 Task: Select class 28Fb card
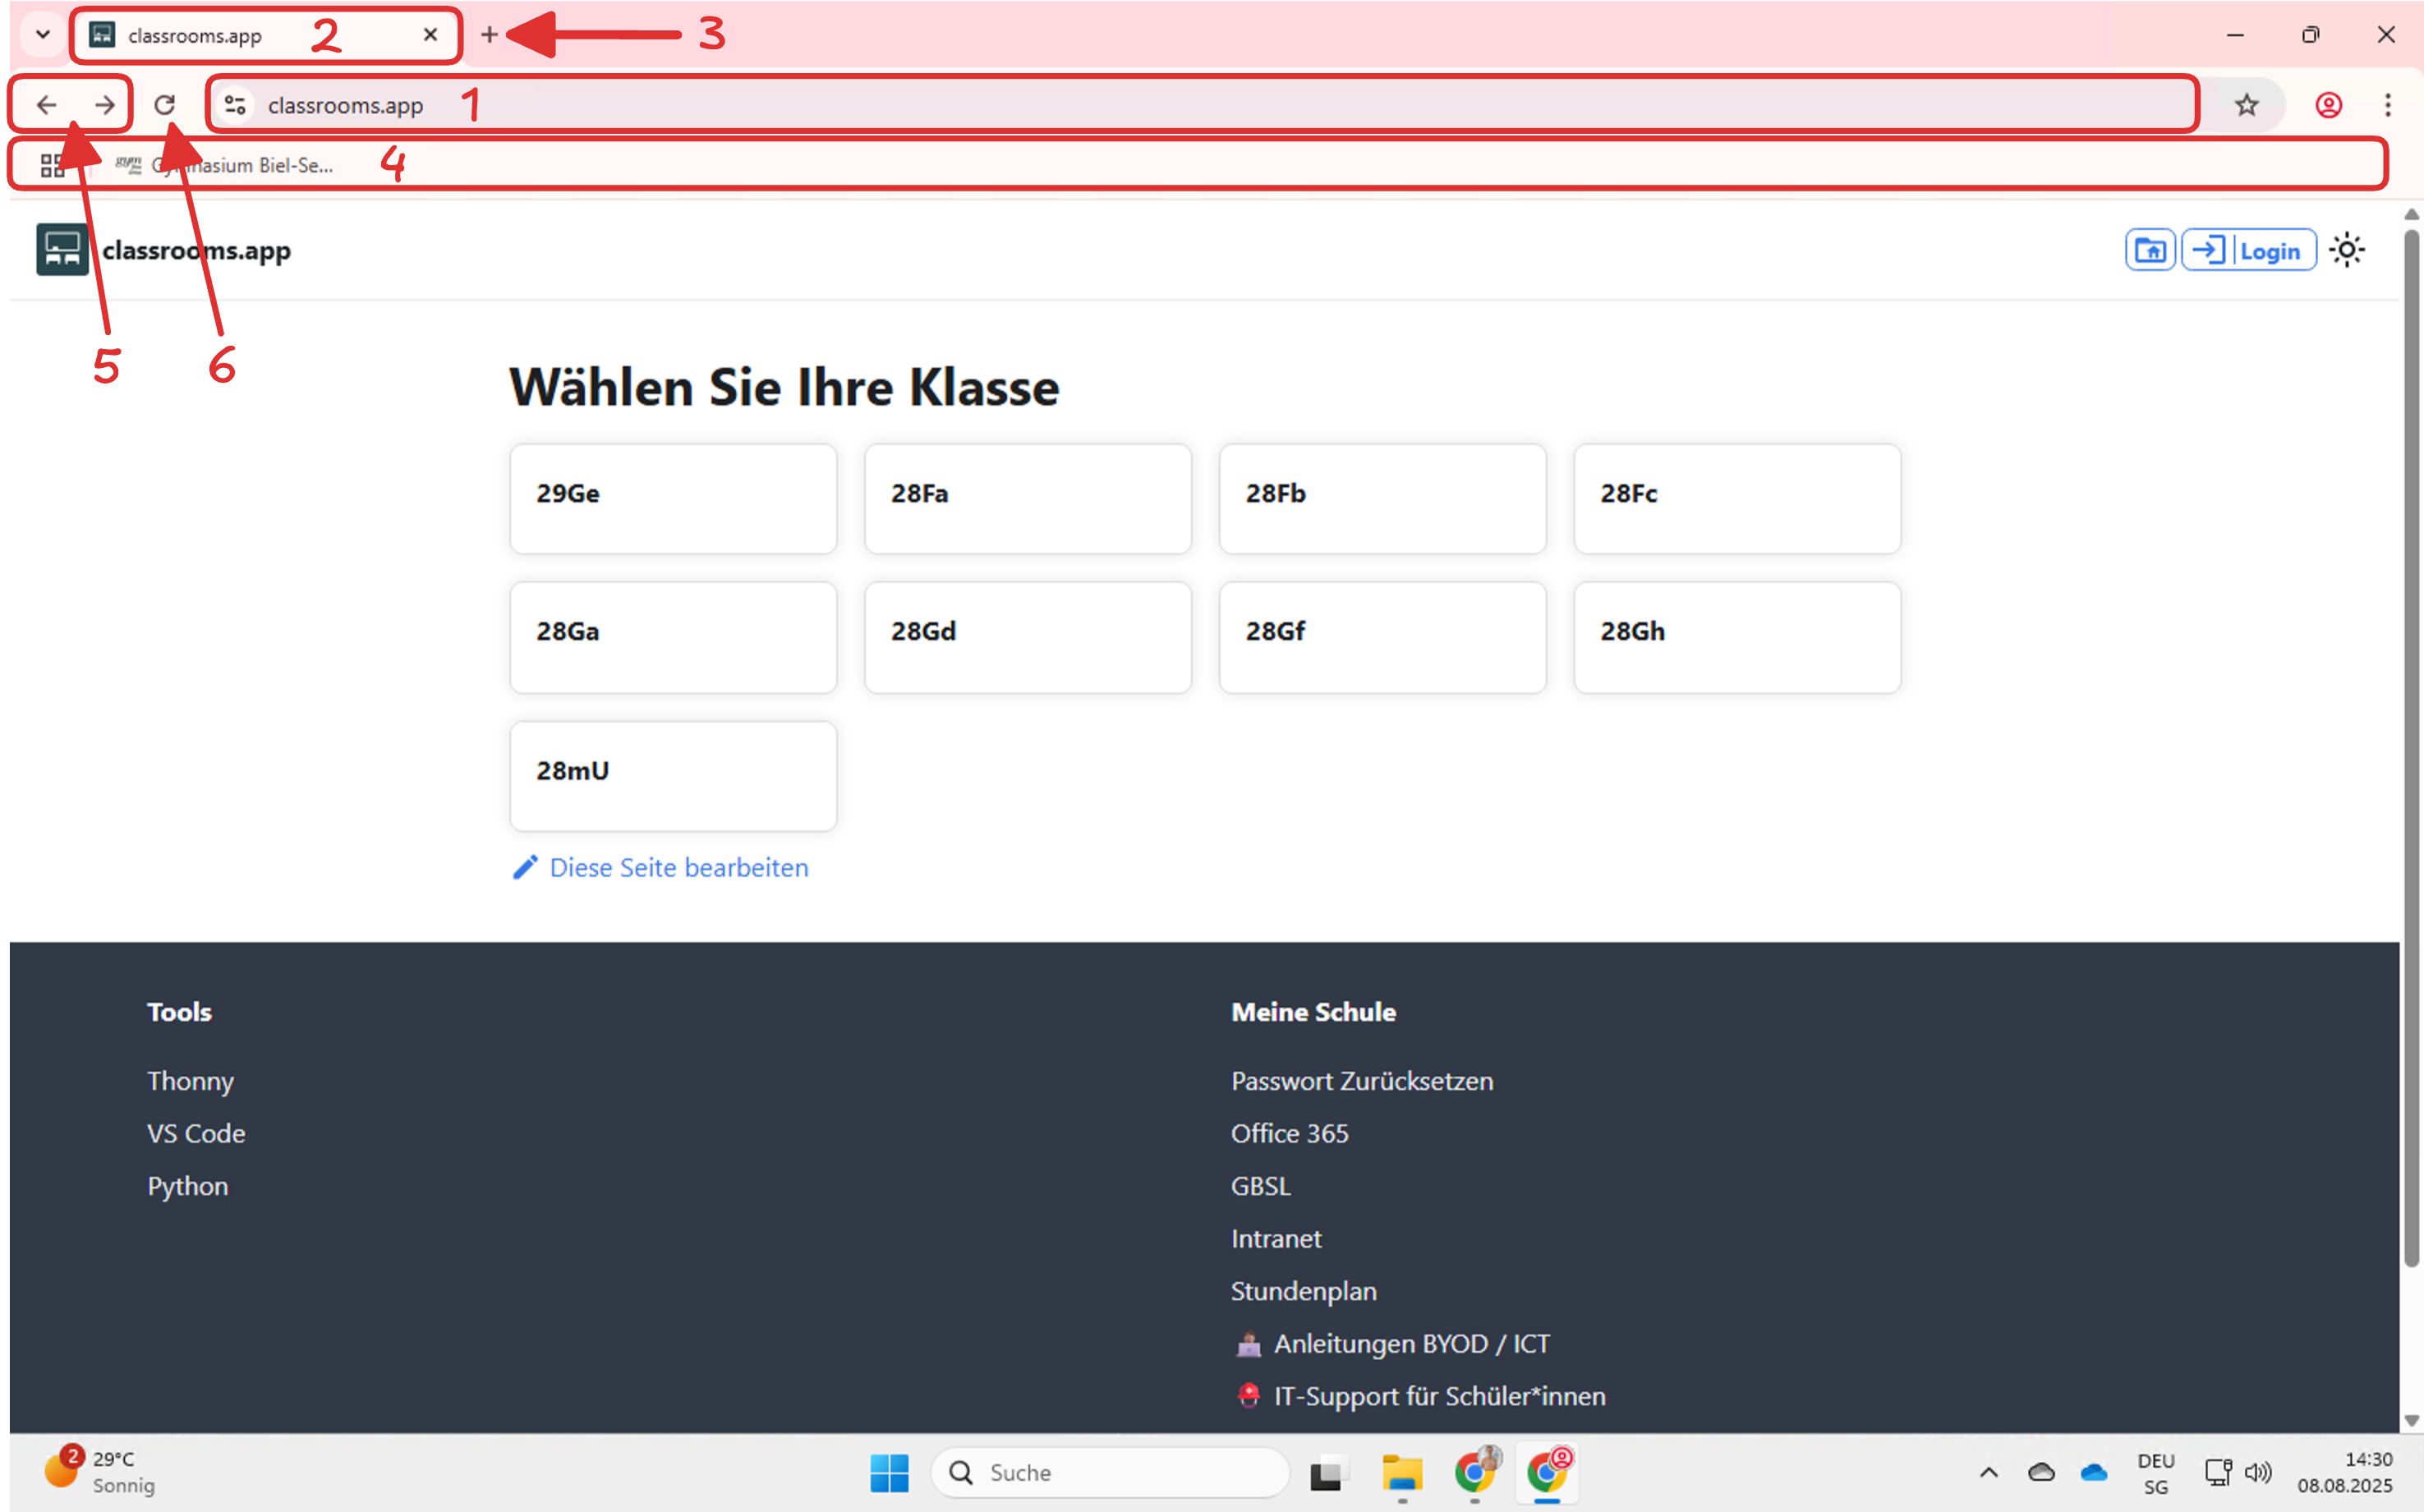[x=1382, y=498]
